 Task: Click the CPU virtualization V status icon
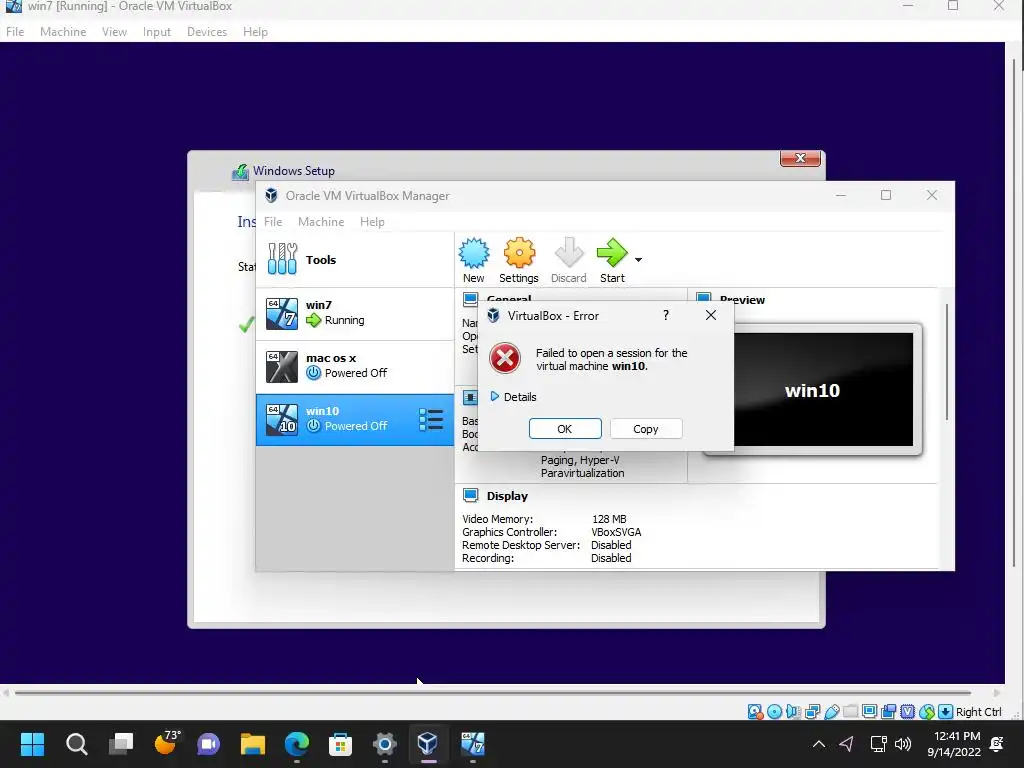[x=908, y=712]
